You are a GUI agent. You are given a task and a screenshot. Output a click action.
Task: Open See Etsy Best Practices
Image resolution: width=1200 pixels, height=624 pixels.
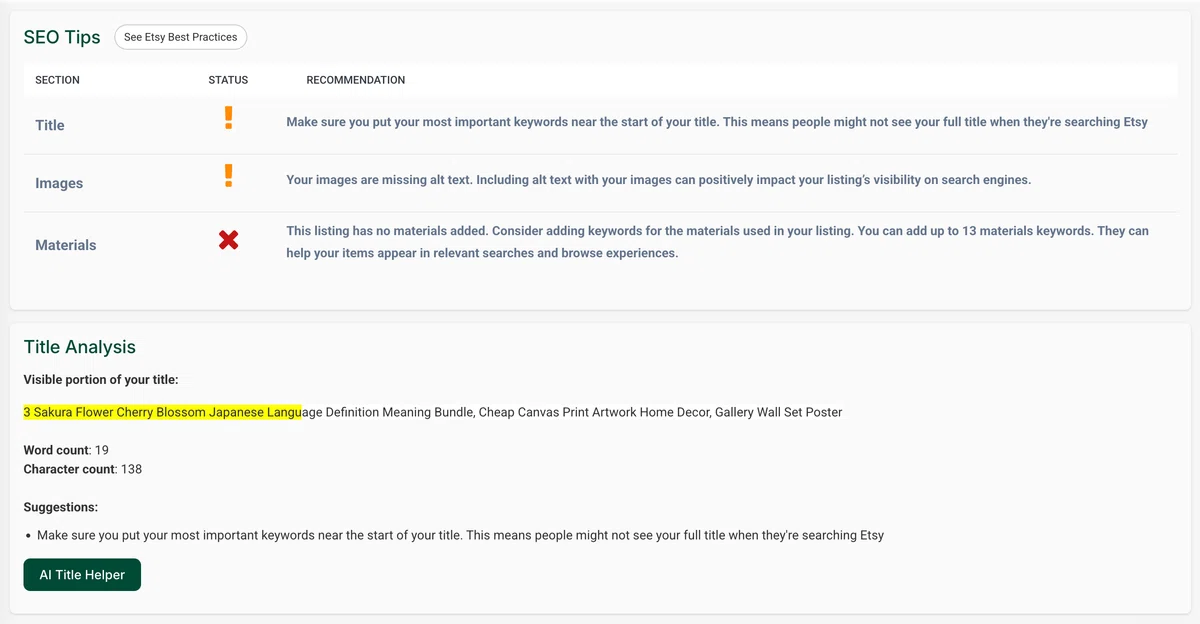[181, 37]
